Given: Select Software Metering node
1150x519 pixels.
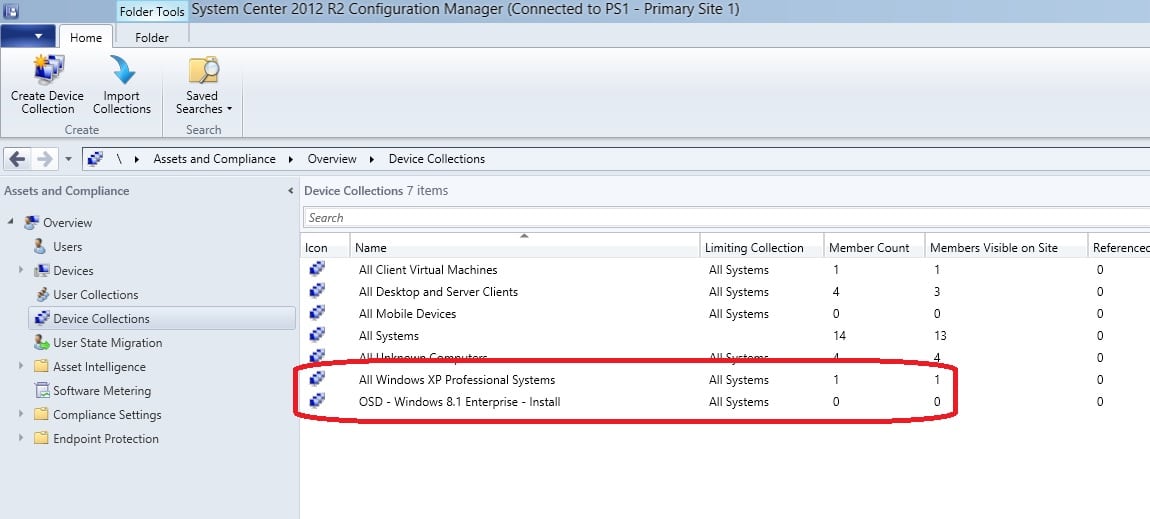Looking at the screenshot, I should [x=102, y=391].
